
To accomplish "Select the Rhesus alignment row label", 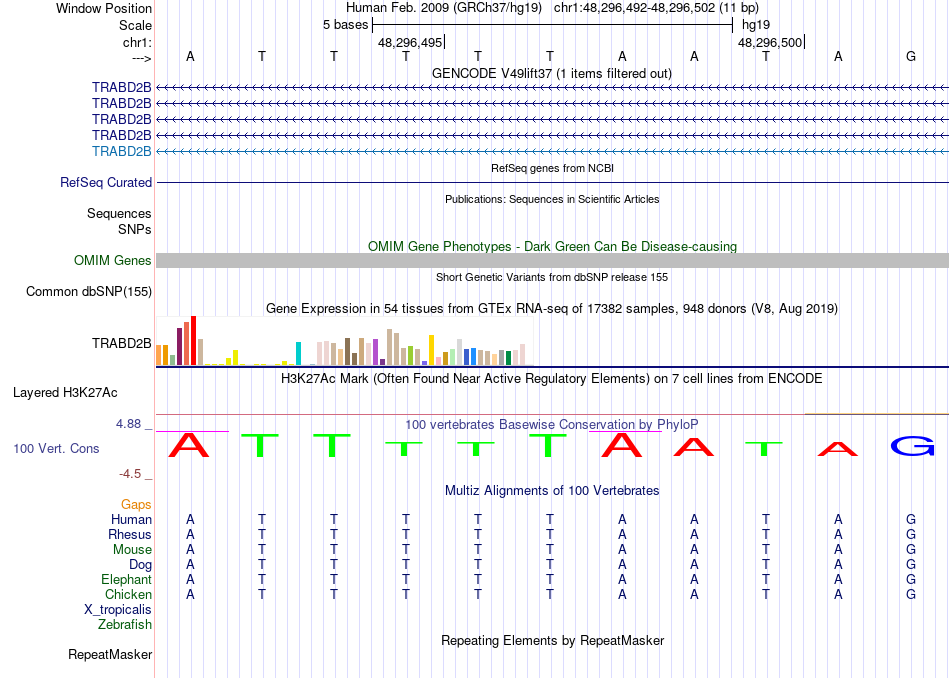I will [x=130, y=534].
